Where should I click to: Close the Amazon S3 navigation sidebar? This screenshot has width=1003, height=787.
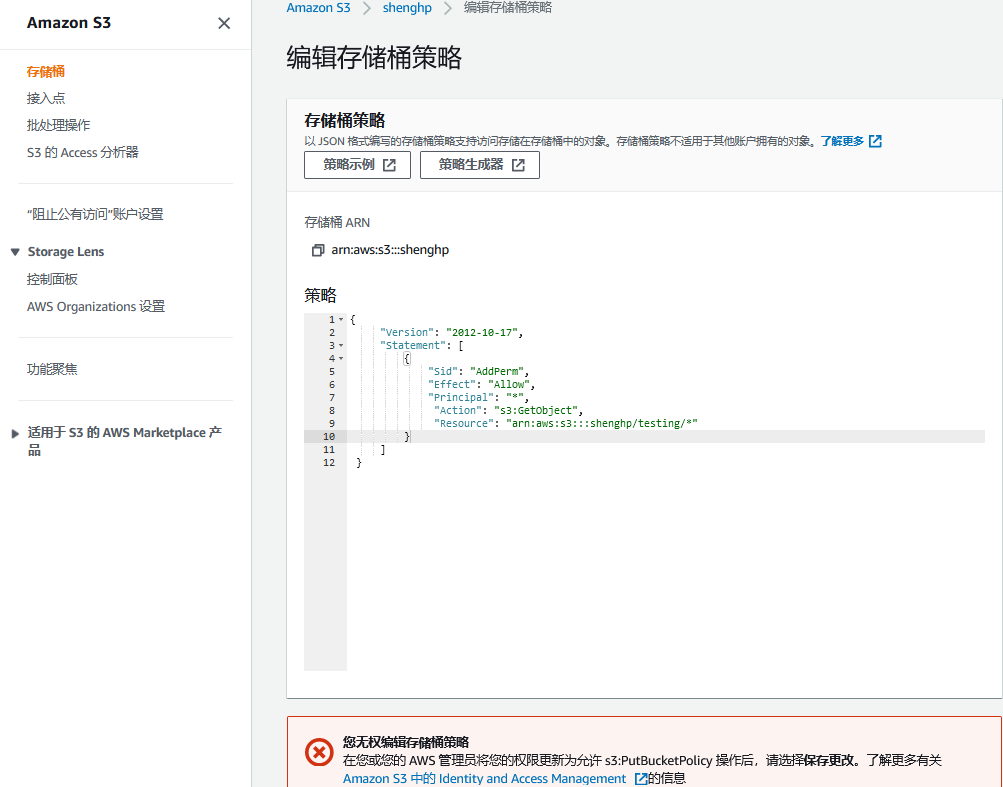pos(224,22)
